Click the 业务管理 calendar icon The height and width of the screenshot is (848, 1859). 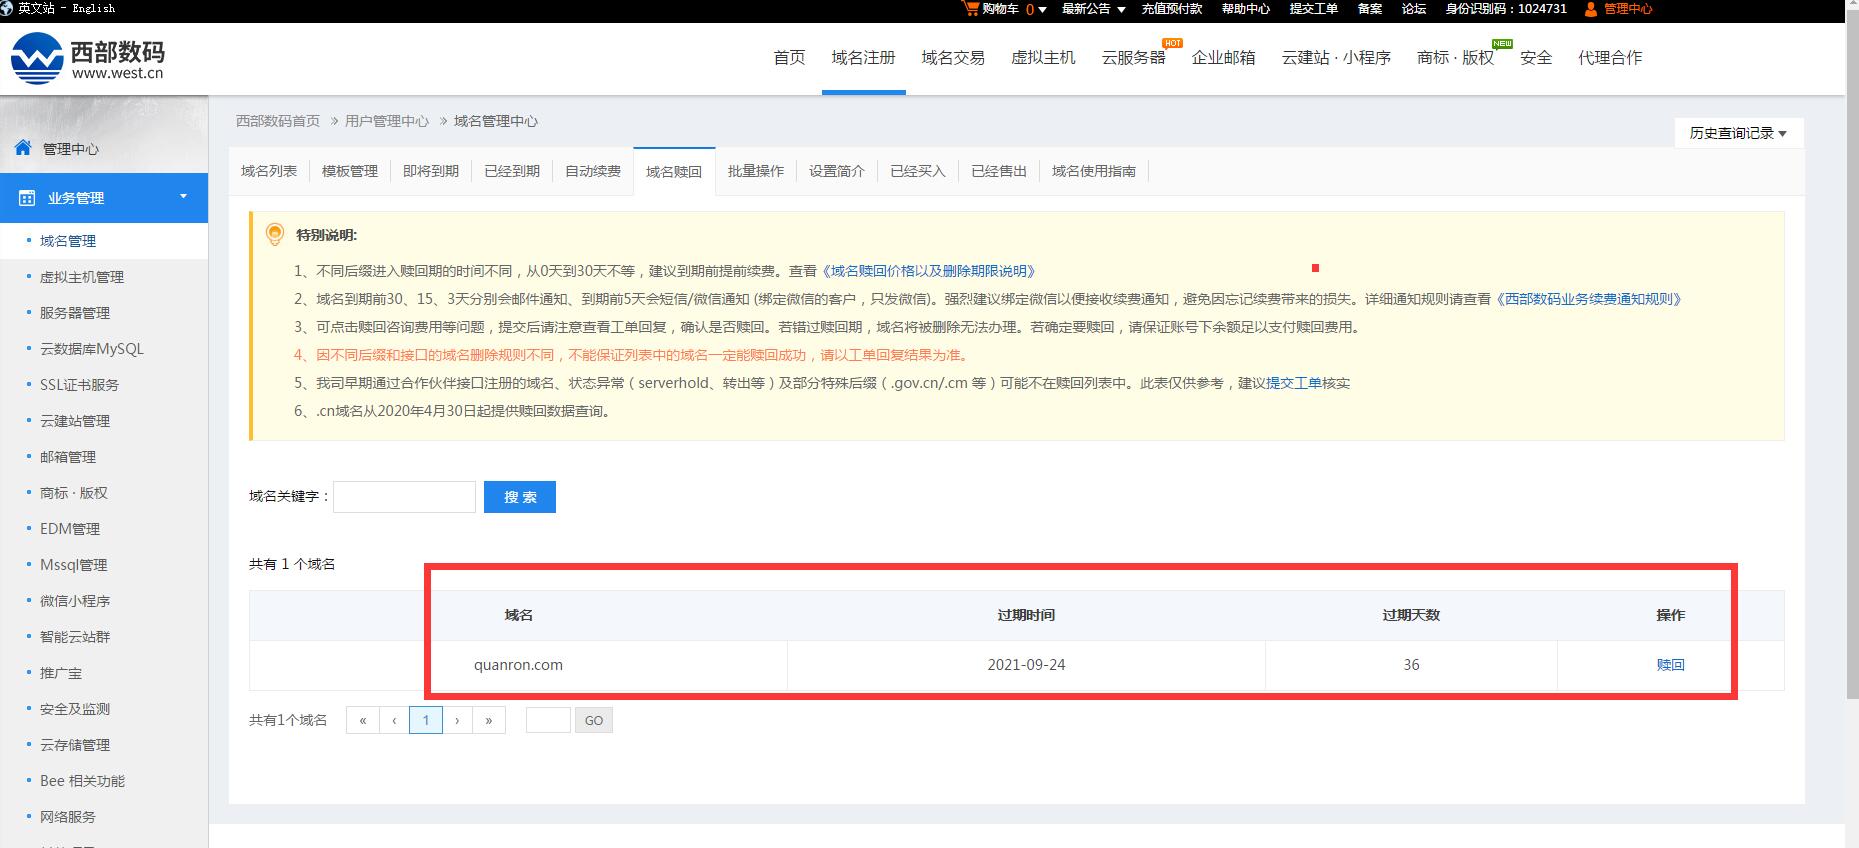coord(27,198)
